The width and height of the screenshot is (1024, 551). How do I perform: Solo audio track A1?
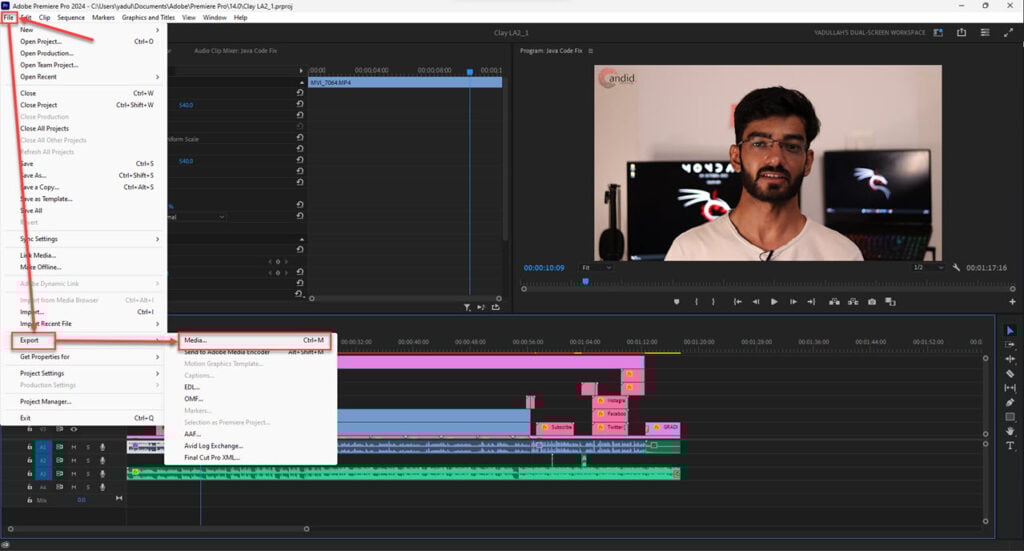88,447
